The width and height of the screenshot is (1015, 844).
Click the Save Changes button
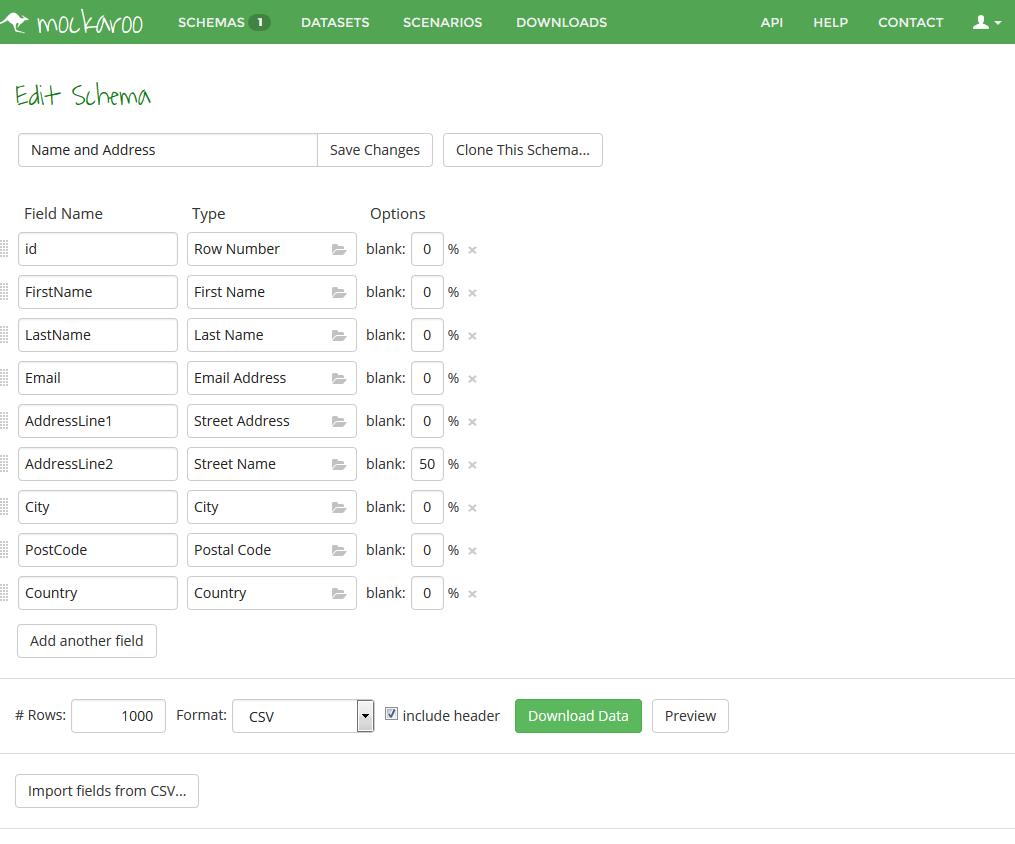(374, 149)
